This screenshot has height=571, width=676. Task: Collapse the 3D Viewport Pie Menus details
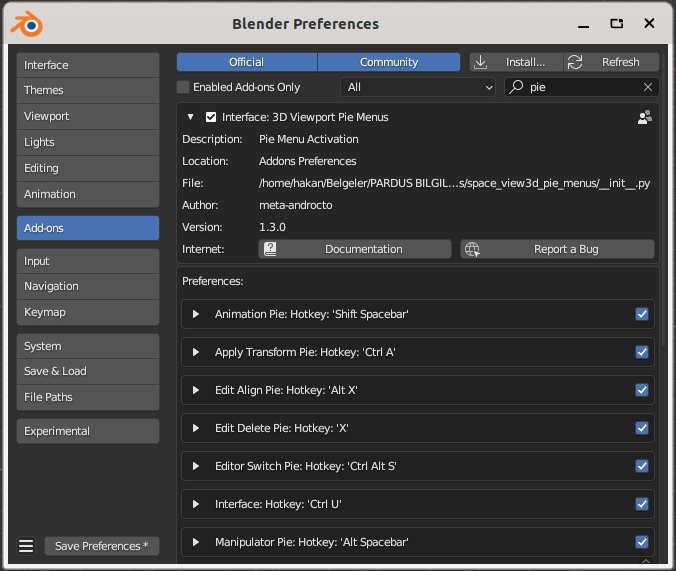click(190, 117)
